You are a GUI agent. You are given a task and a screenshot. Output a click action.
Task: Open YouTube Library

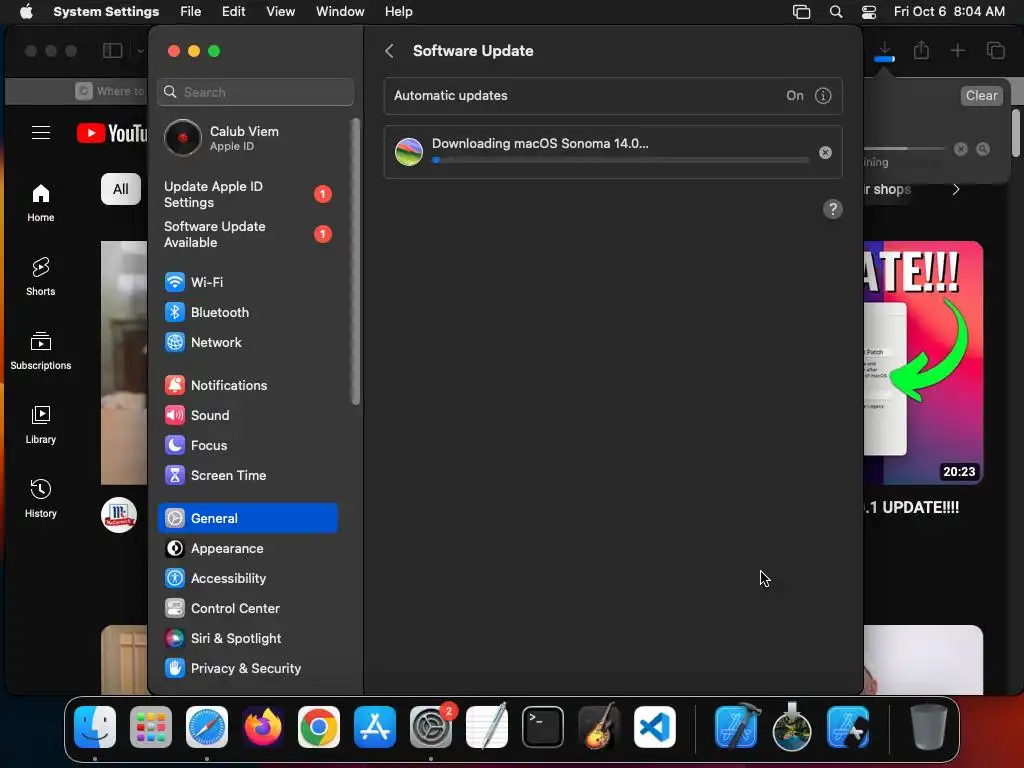click(40, 424)
